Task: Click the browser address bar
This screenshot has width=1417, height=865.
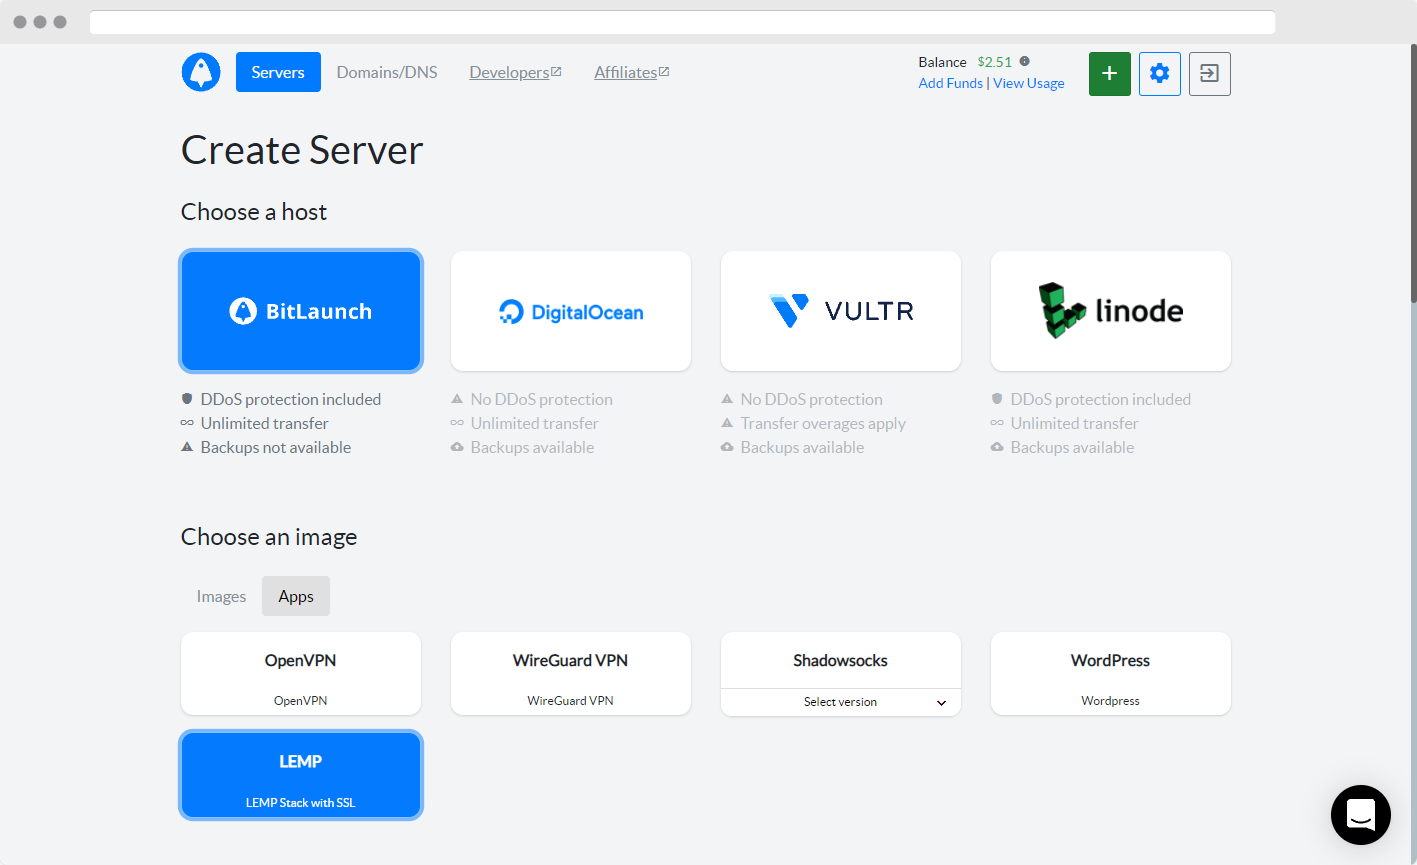Action: pyautogui.click(x=682, y=22)
